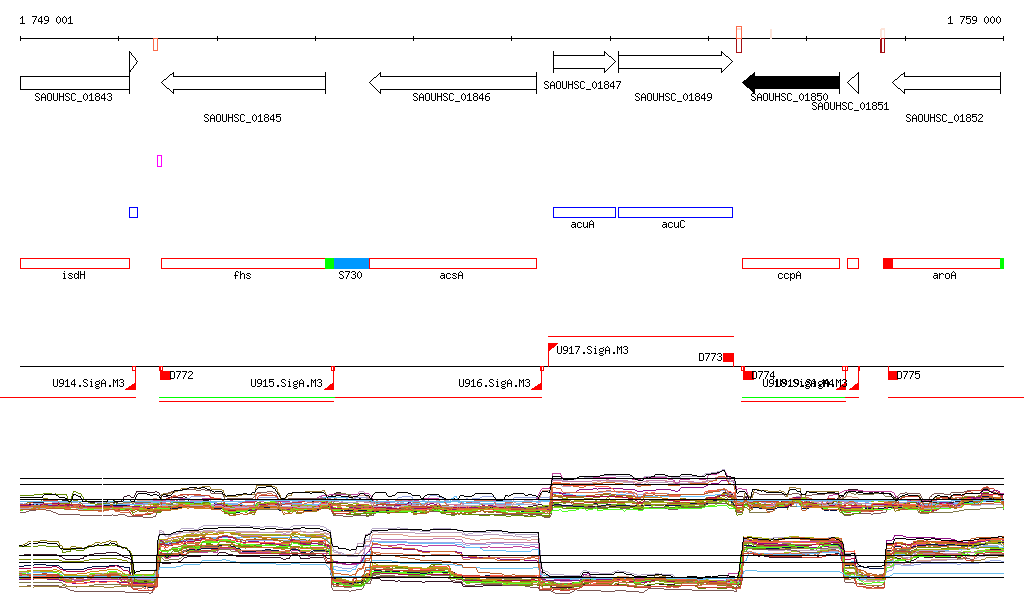This screenshot has height=611, width=1024.
Task: Select the ccpA red annotation box
Action: pos(791,263)
